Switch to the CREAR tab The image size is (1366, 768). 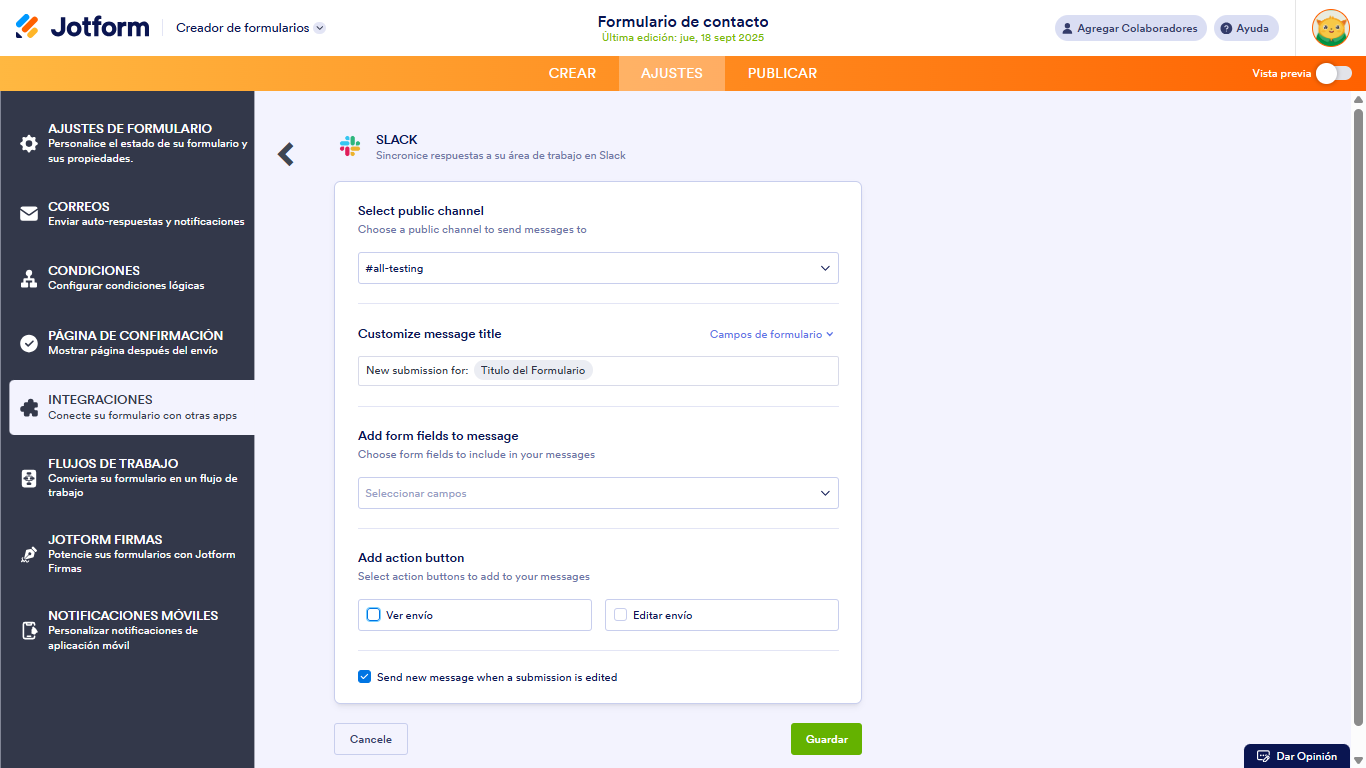pyautogui.click(x=572, y=73)
